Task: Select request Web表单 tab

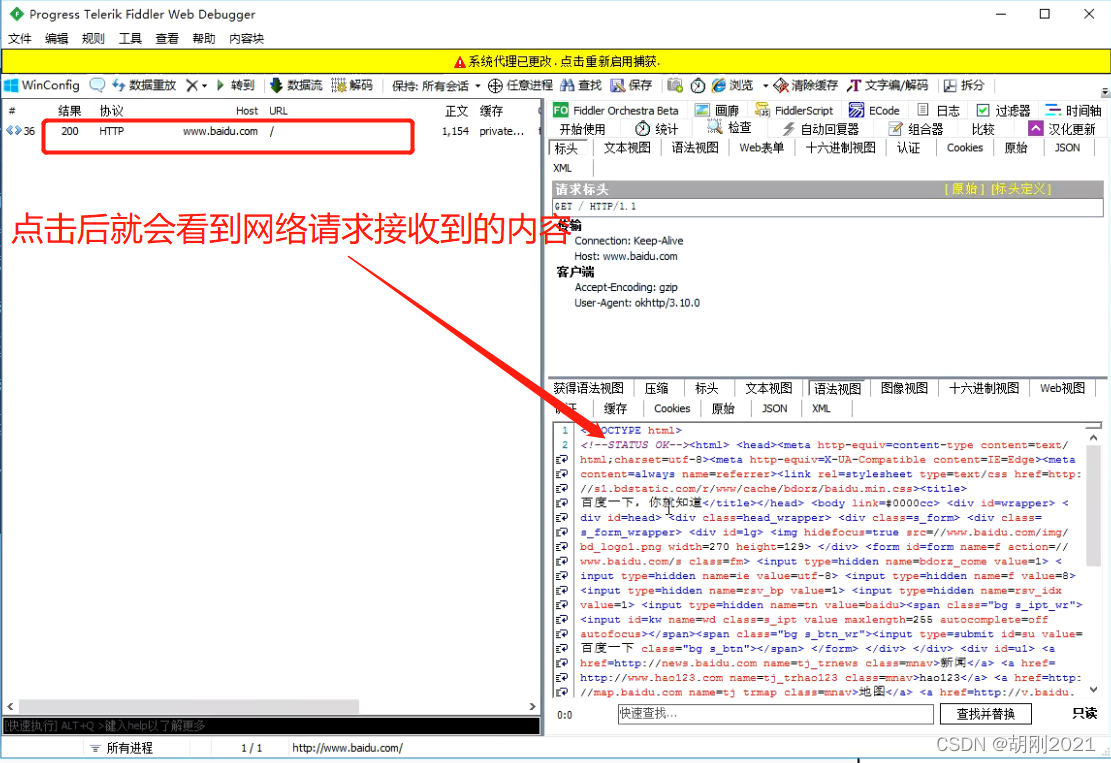Action: (762, 147)
